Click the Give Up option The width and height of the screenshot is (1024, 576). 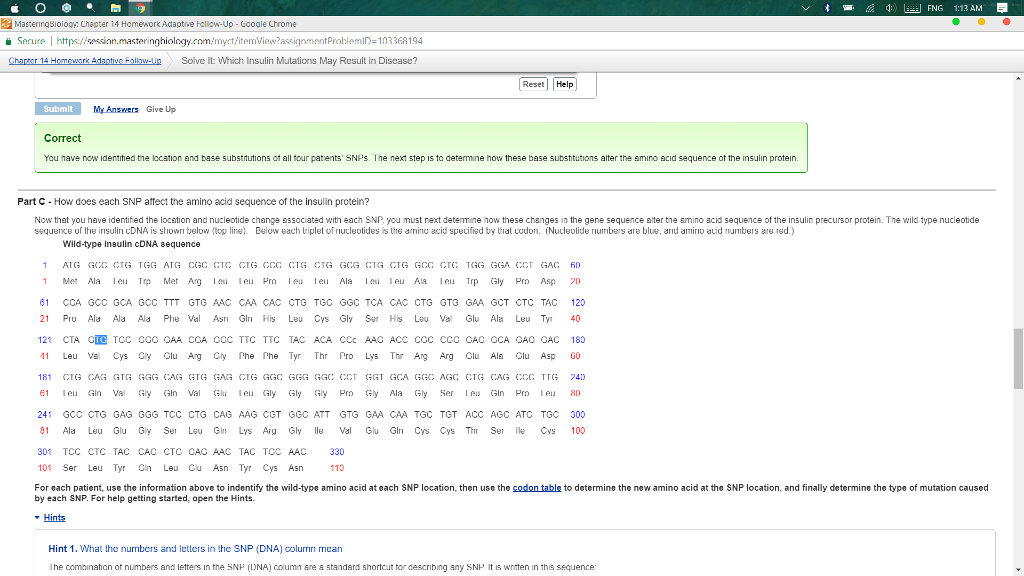click(161, 109)
